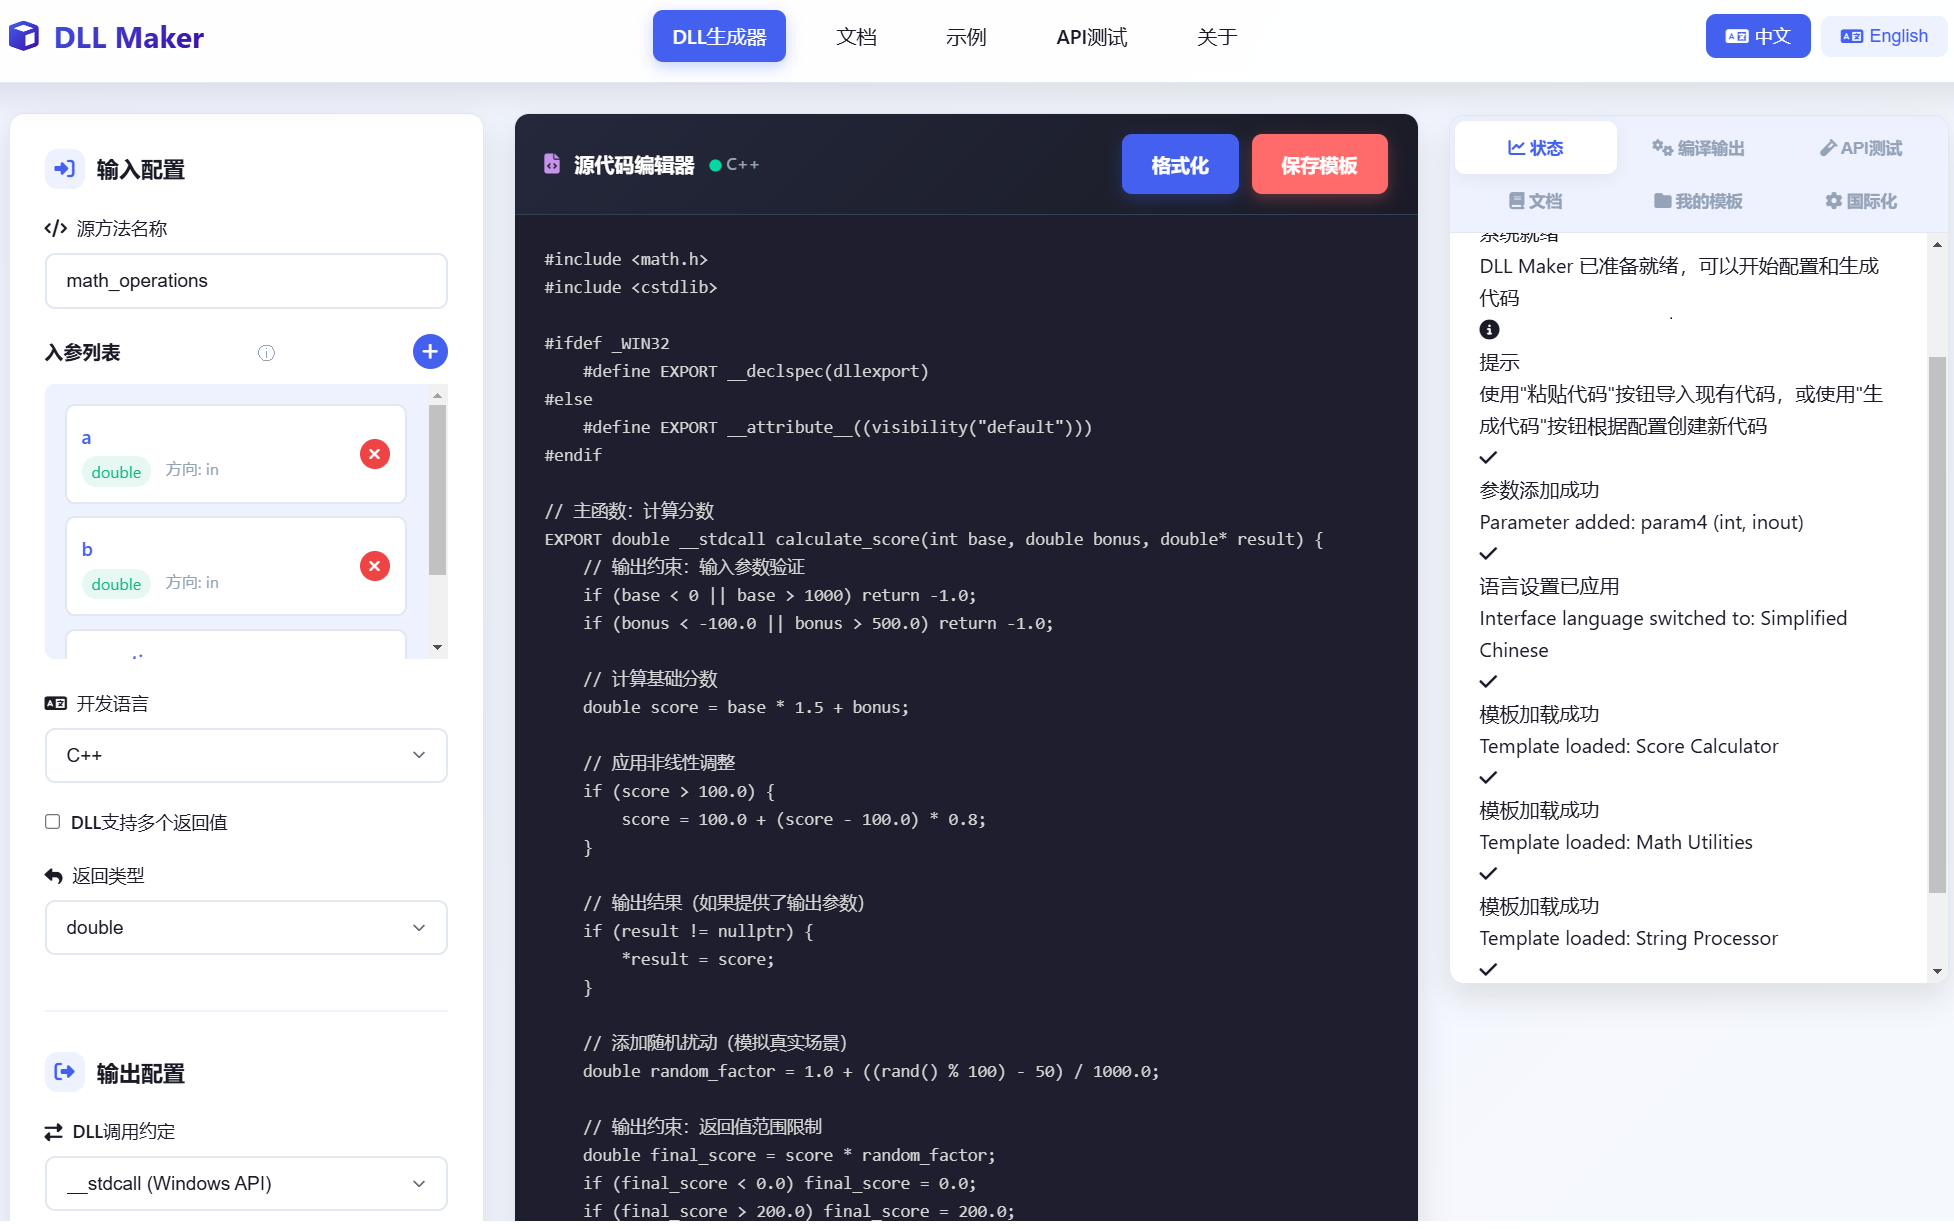Click the 格式化 format button
The width and height of the screenshot is (1954, 1229).
pos(1180,165)
